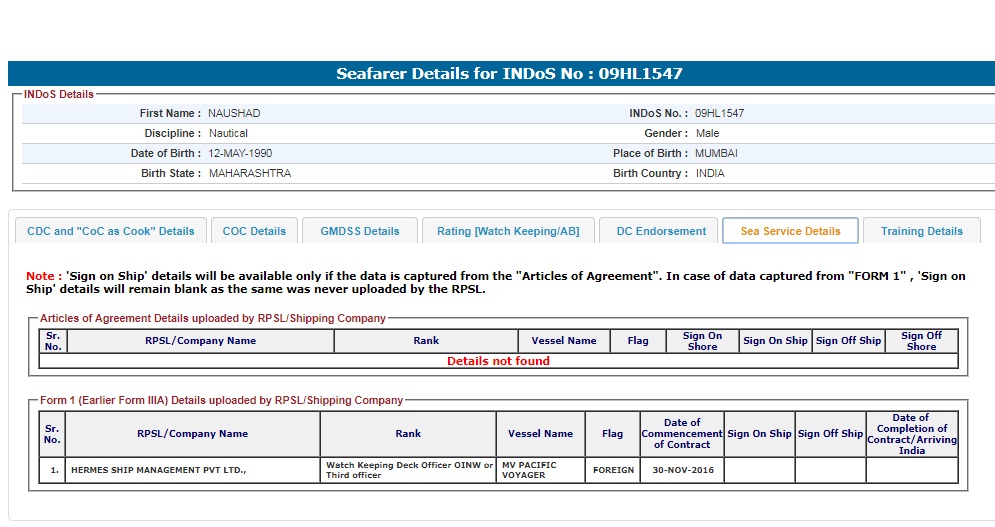This screenshot has width=995, height=527.
Task: Select the 30-NOV-2016 commencement date cell
Action: [x=681, y=470]
